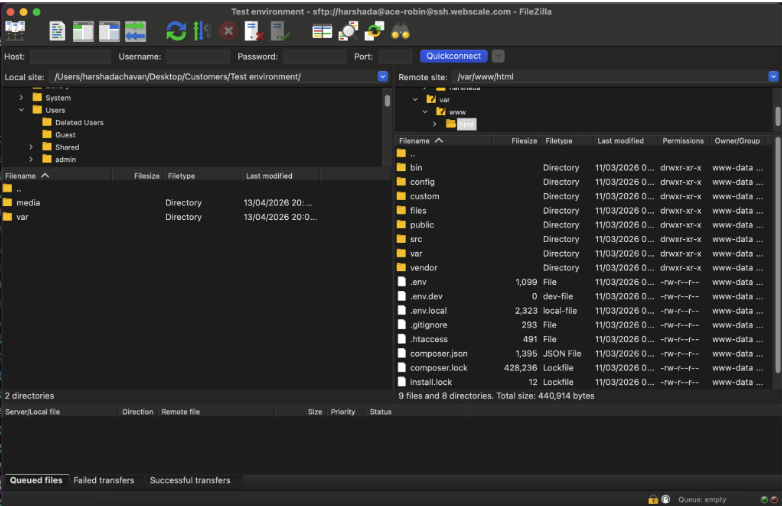Select the local var directory row

click(196, 217)
